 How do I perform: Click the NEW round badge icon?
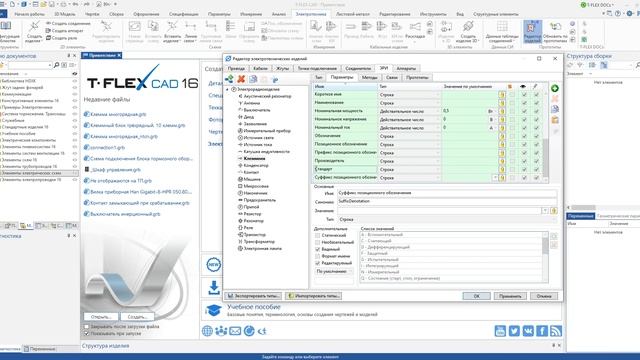pos(213,264)
